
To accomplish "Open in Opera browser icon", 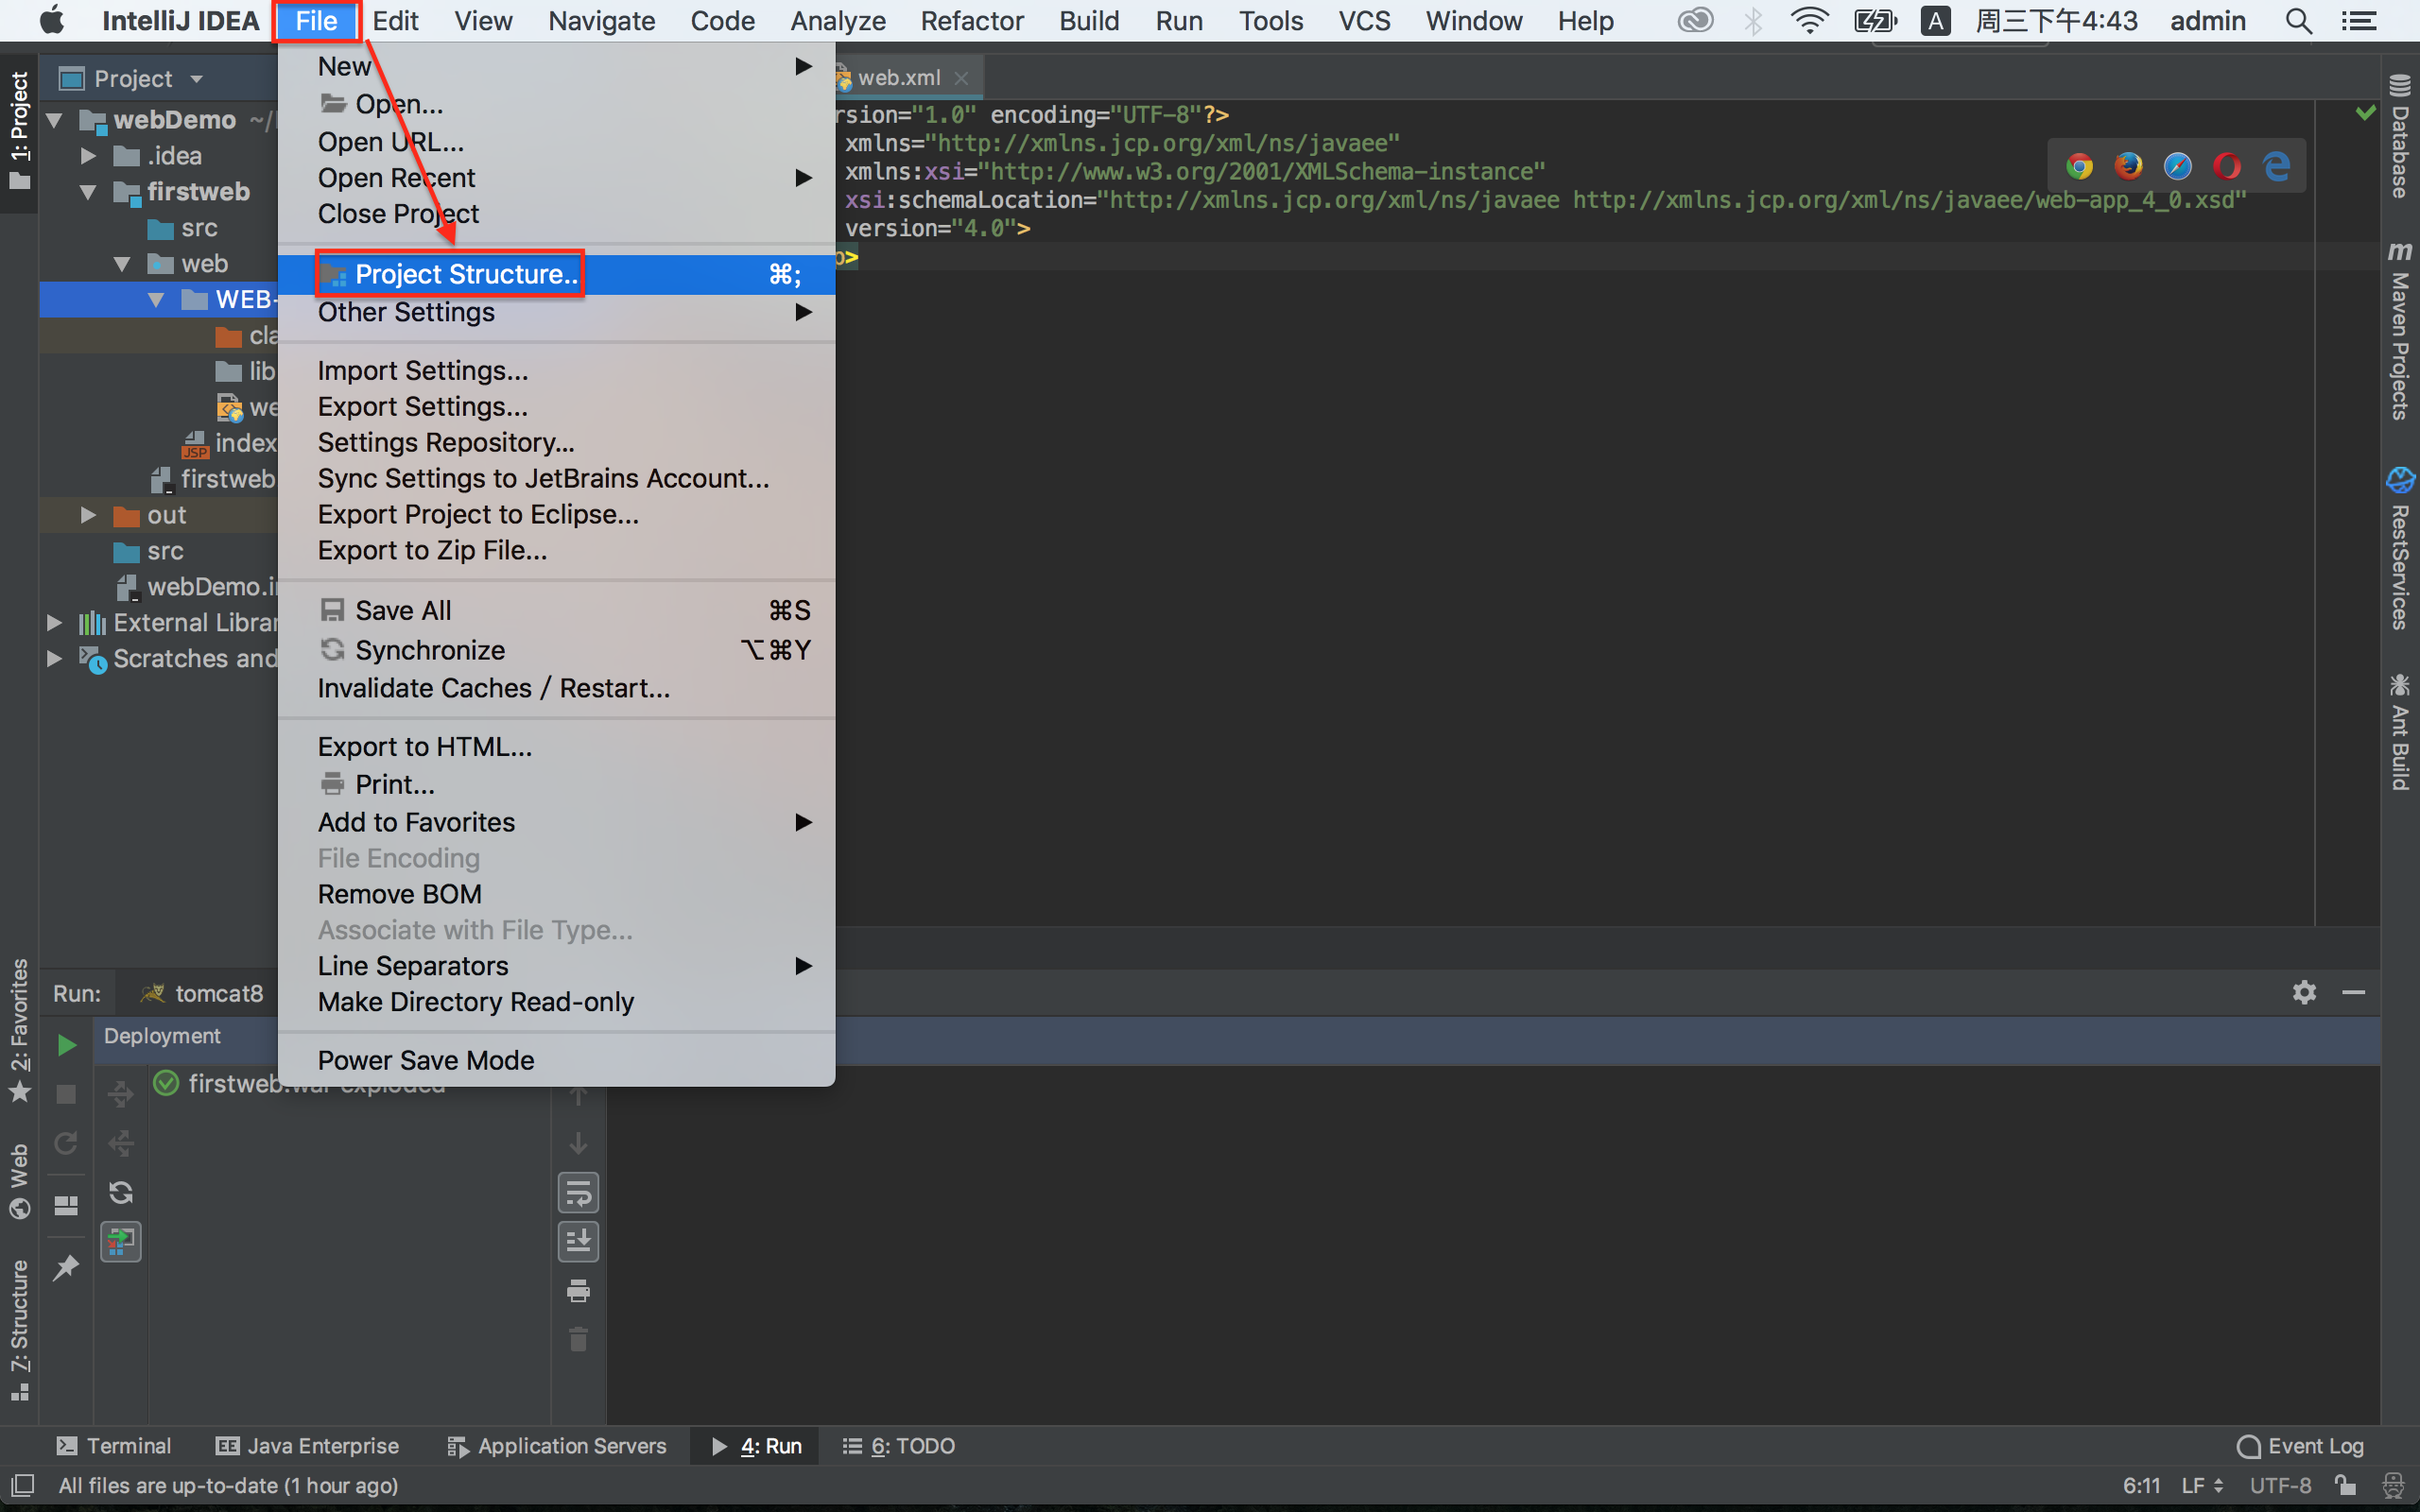I will click(2227, 166).
